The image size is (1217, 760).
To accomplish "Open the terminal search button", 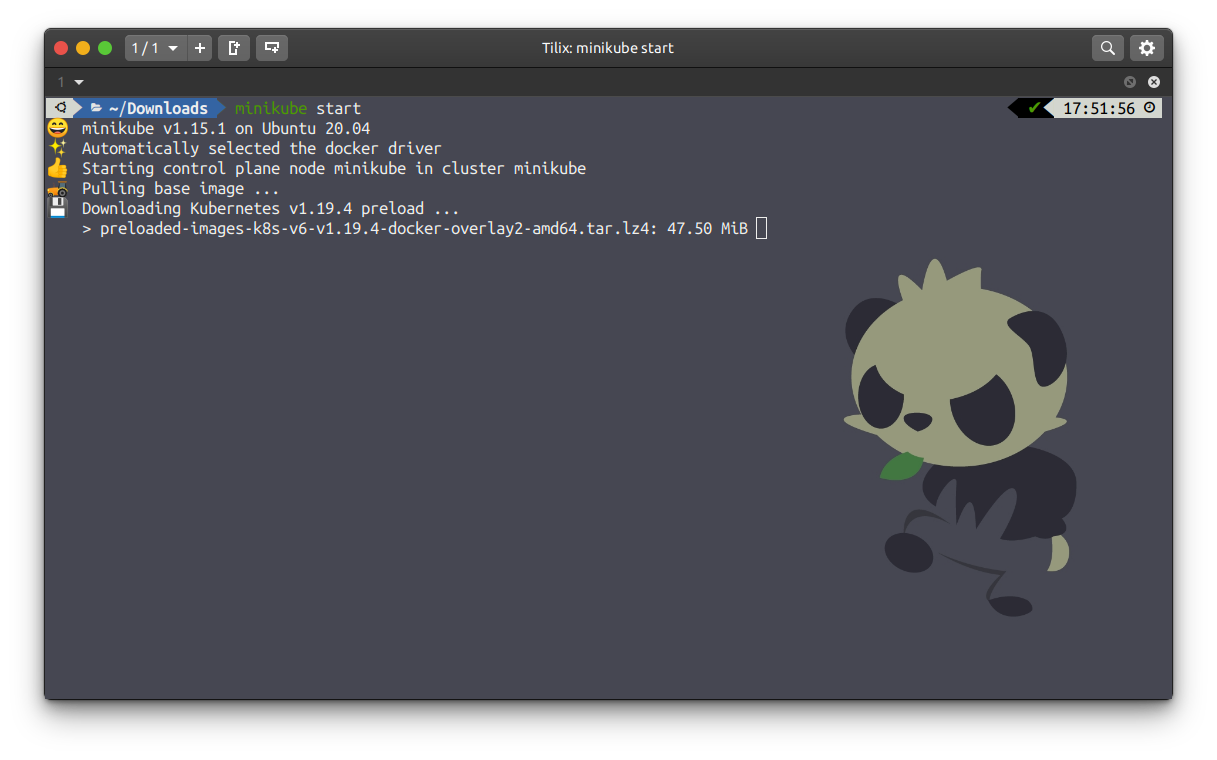I will click(x=1107, y=48).
